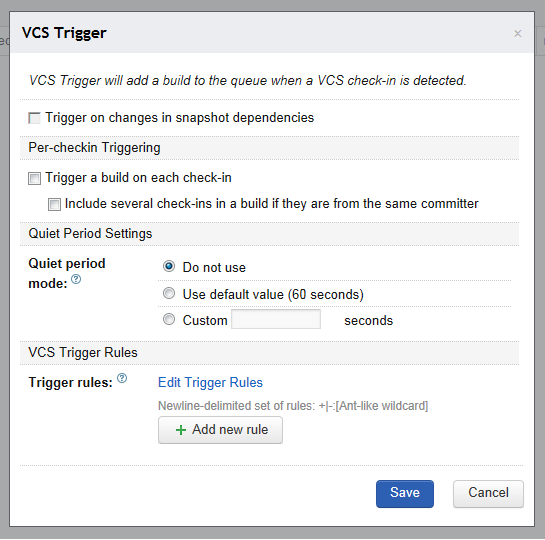
Task: Click the Per-checkin Triggering section header
Action: click(94, 148)
